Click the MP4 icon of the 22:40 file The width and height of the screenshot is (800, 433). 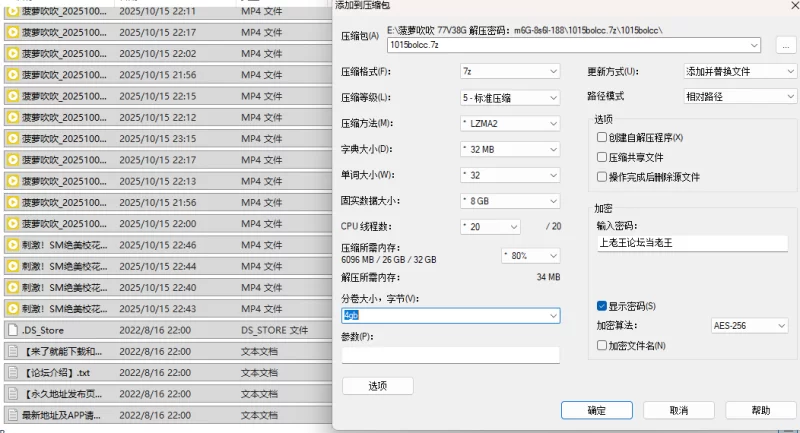(13, 288)
